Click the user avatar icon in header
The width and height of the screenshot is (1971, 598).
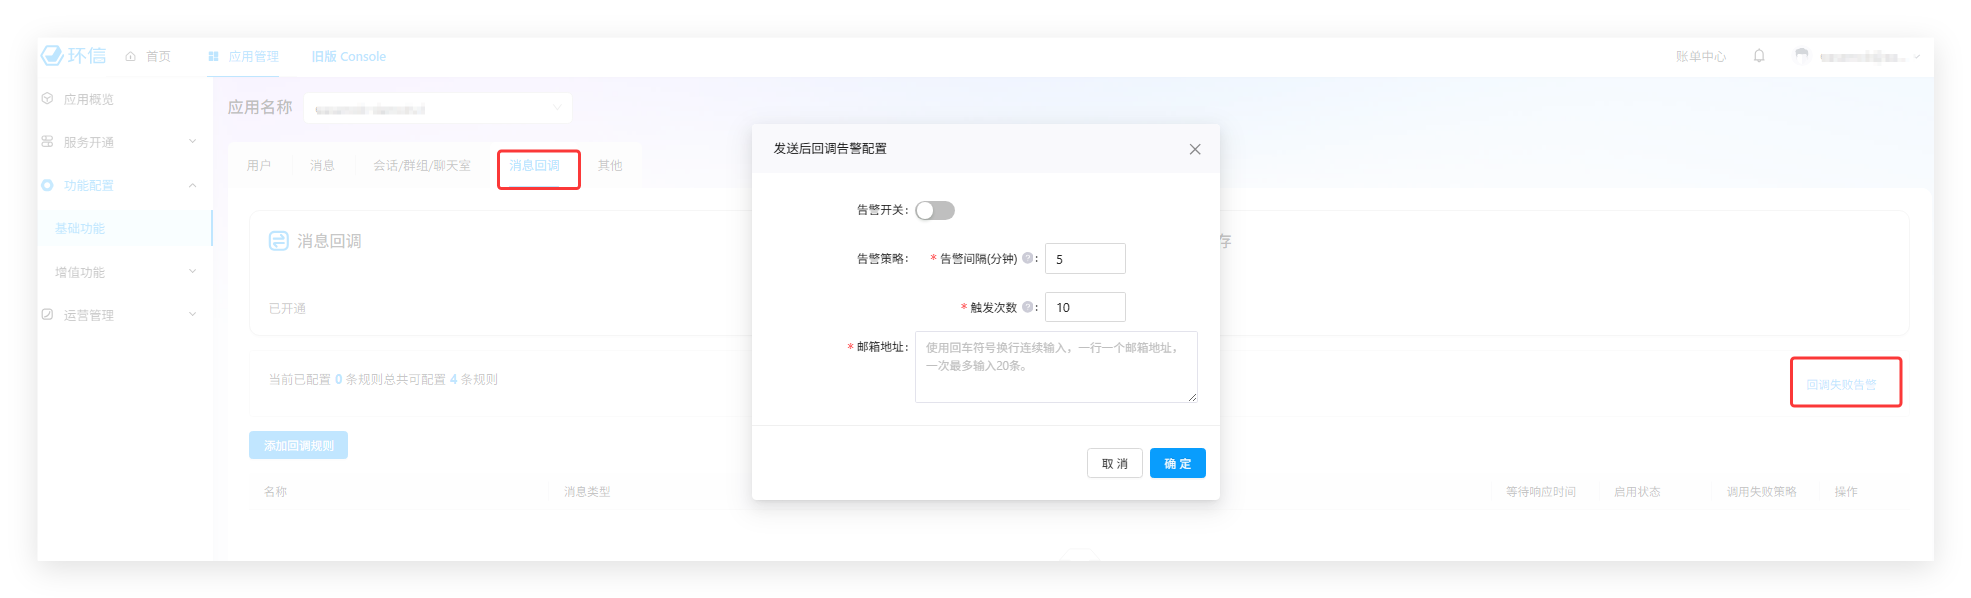coord(1801,56)
